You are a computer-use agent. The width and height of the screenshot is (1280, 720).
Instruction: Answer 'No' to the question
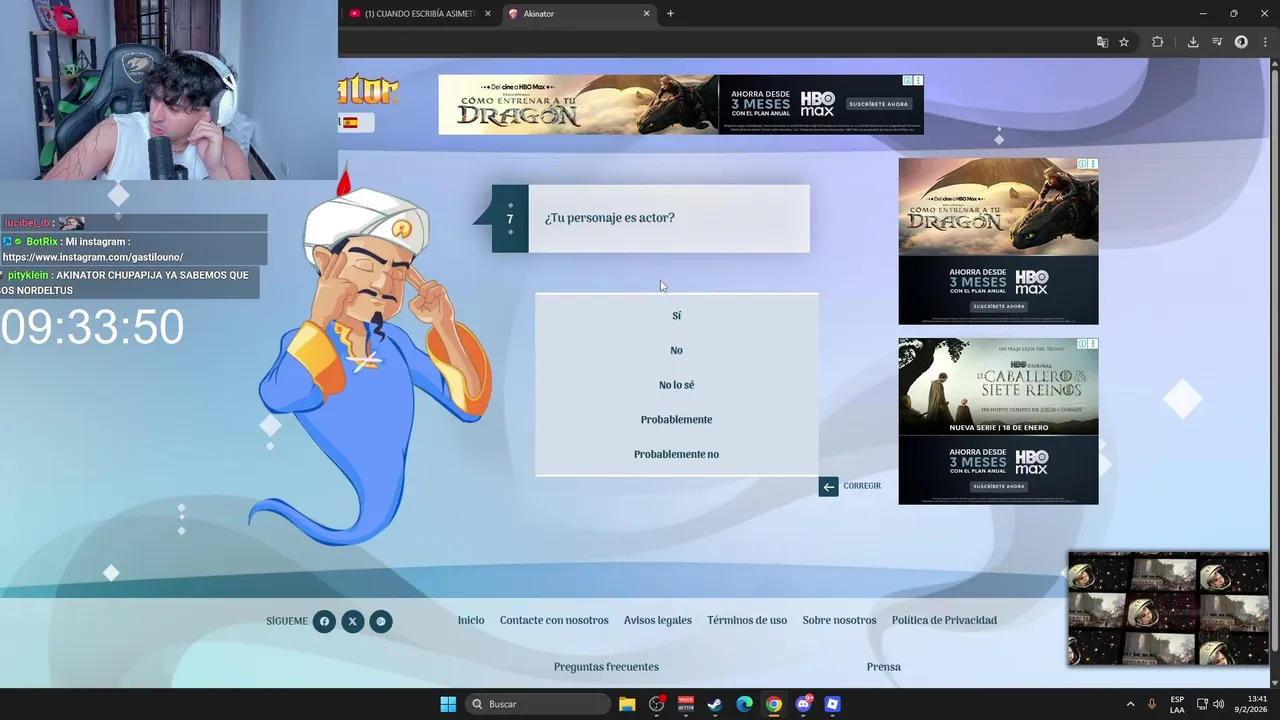[x=676, y=351]
